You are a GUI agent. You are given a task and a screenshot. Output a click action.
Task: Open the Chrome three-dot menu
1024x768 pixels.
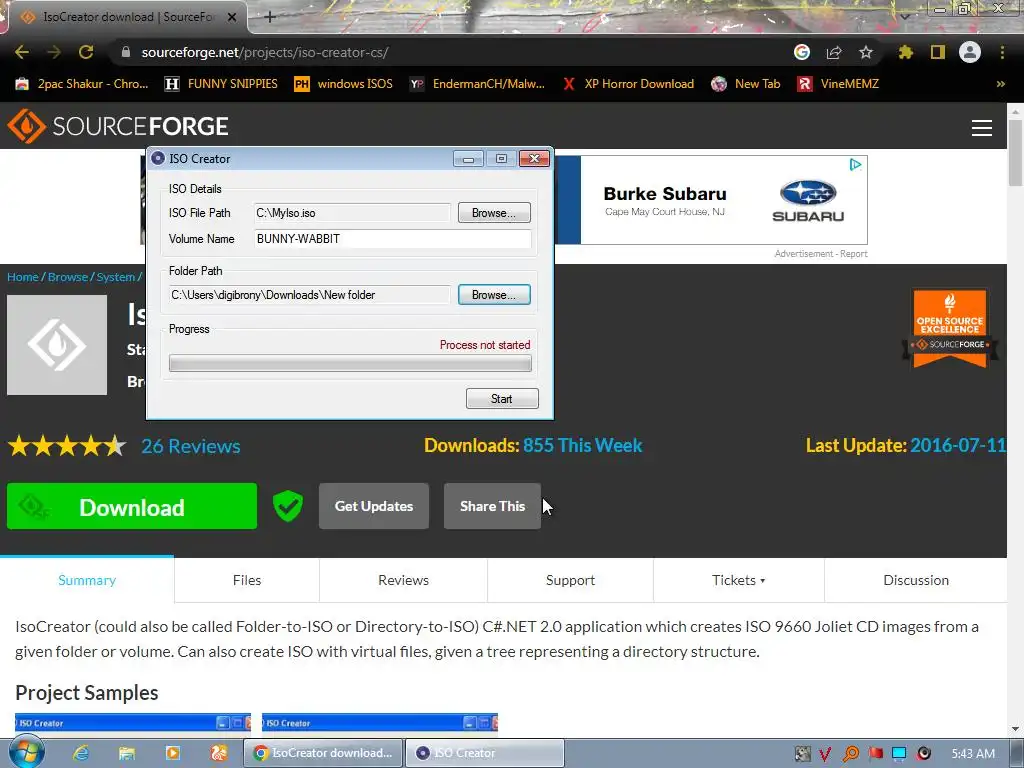(x=1002, y=52)
